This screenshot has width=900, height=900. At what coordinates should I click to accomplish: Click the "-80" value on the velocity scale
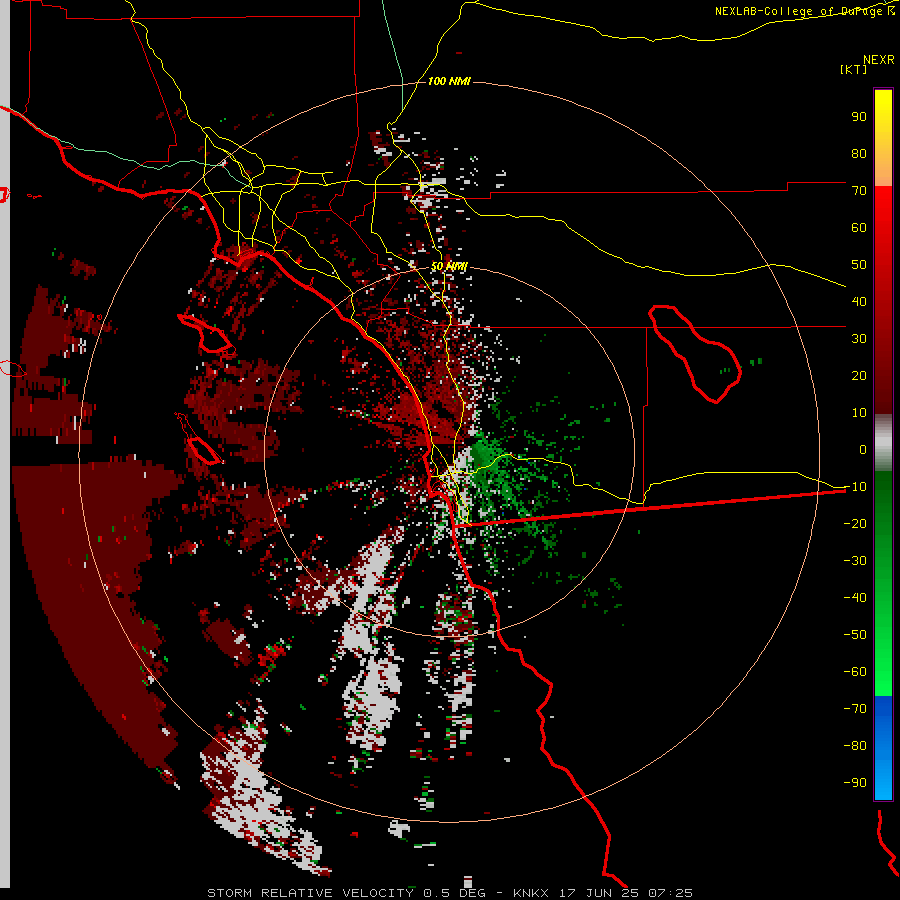click(855, 746)
